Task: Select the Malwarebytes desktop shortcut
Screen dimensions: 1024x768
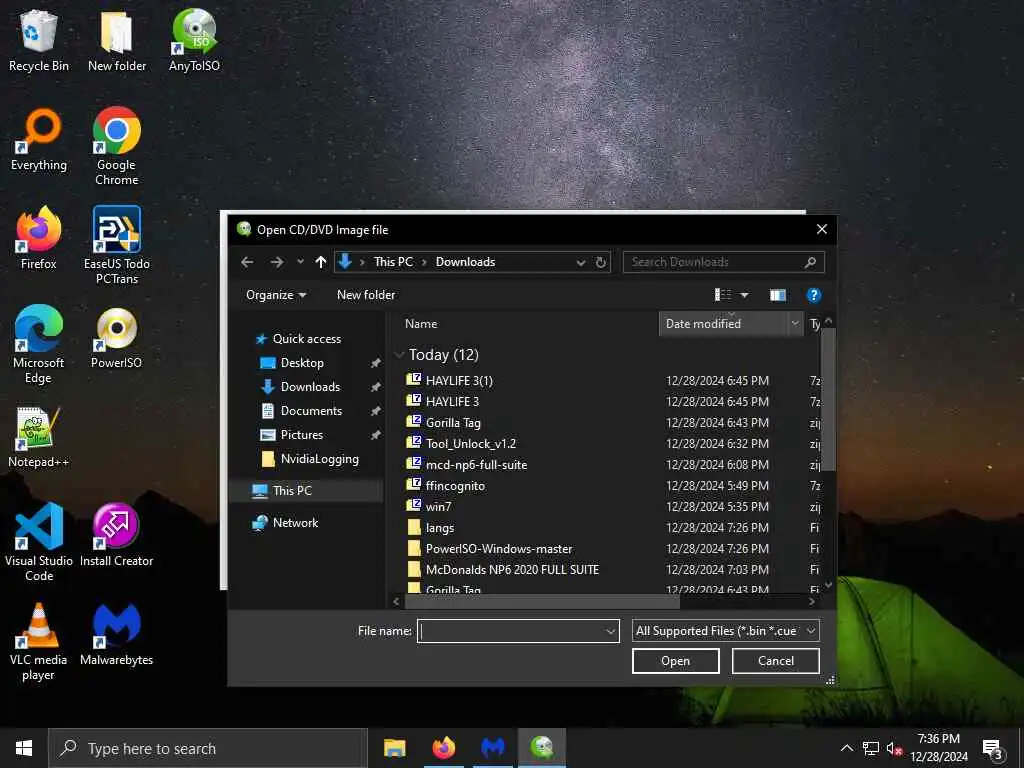Action: [x=117, y=634]
